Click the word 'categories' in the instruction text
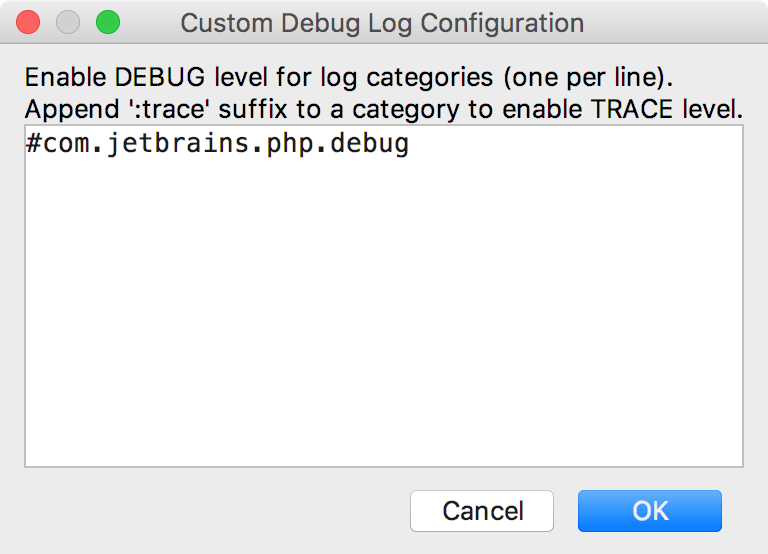This screenshot has height=554, width=768. 430,78
